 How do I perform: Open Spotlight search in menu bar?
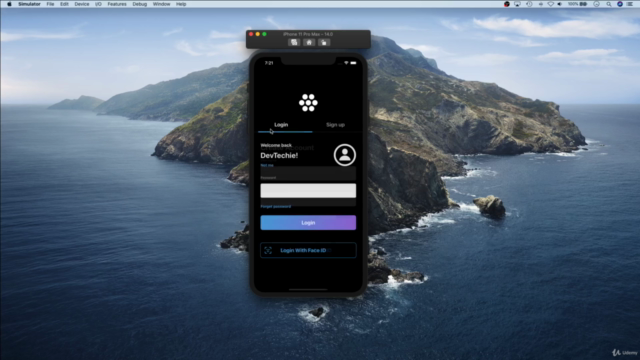pos(609,4)
